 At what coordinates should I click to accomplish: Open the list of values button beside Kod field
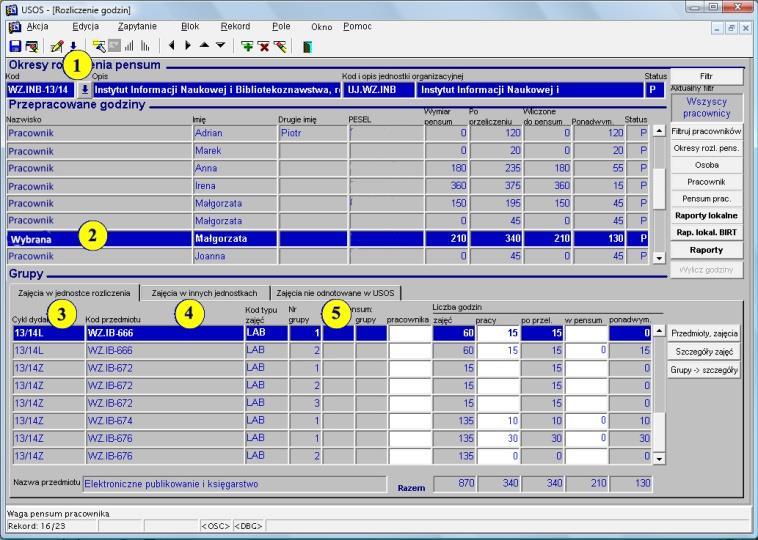(85, 90)
